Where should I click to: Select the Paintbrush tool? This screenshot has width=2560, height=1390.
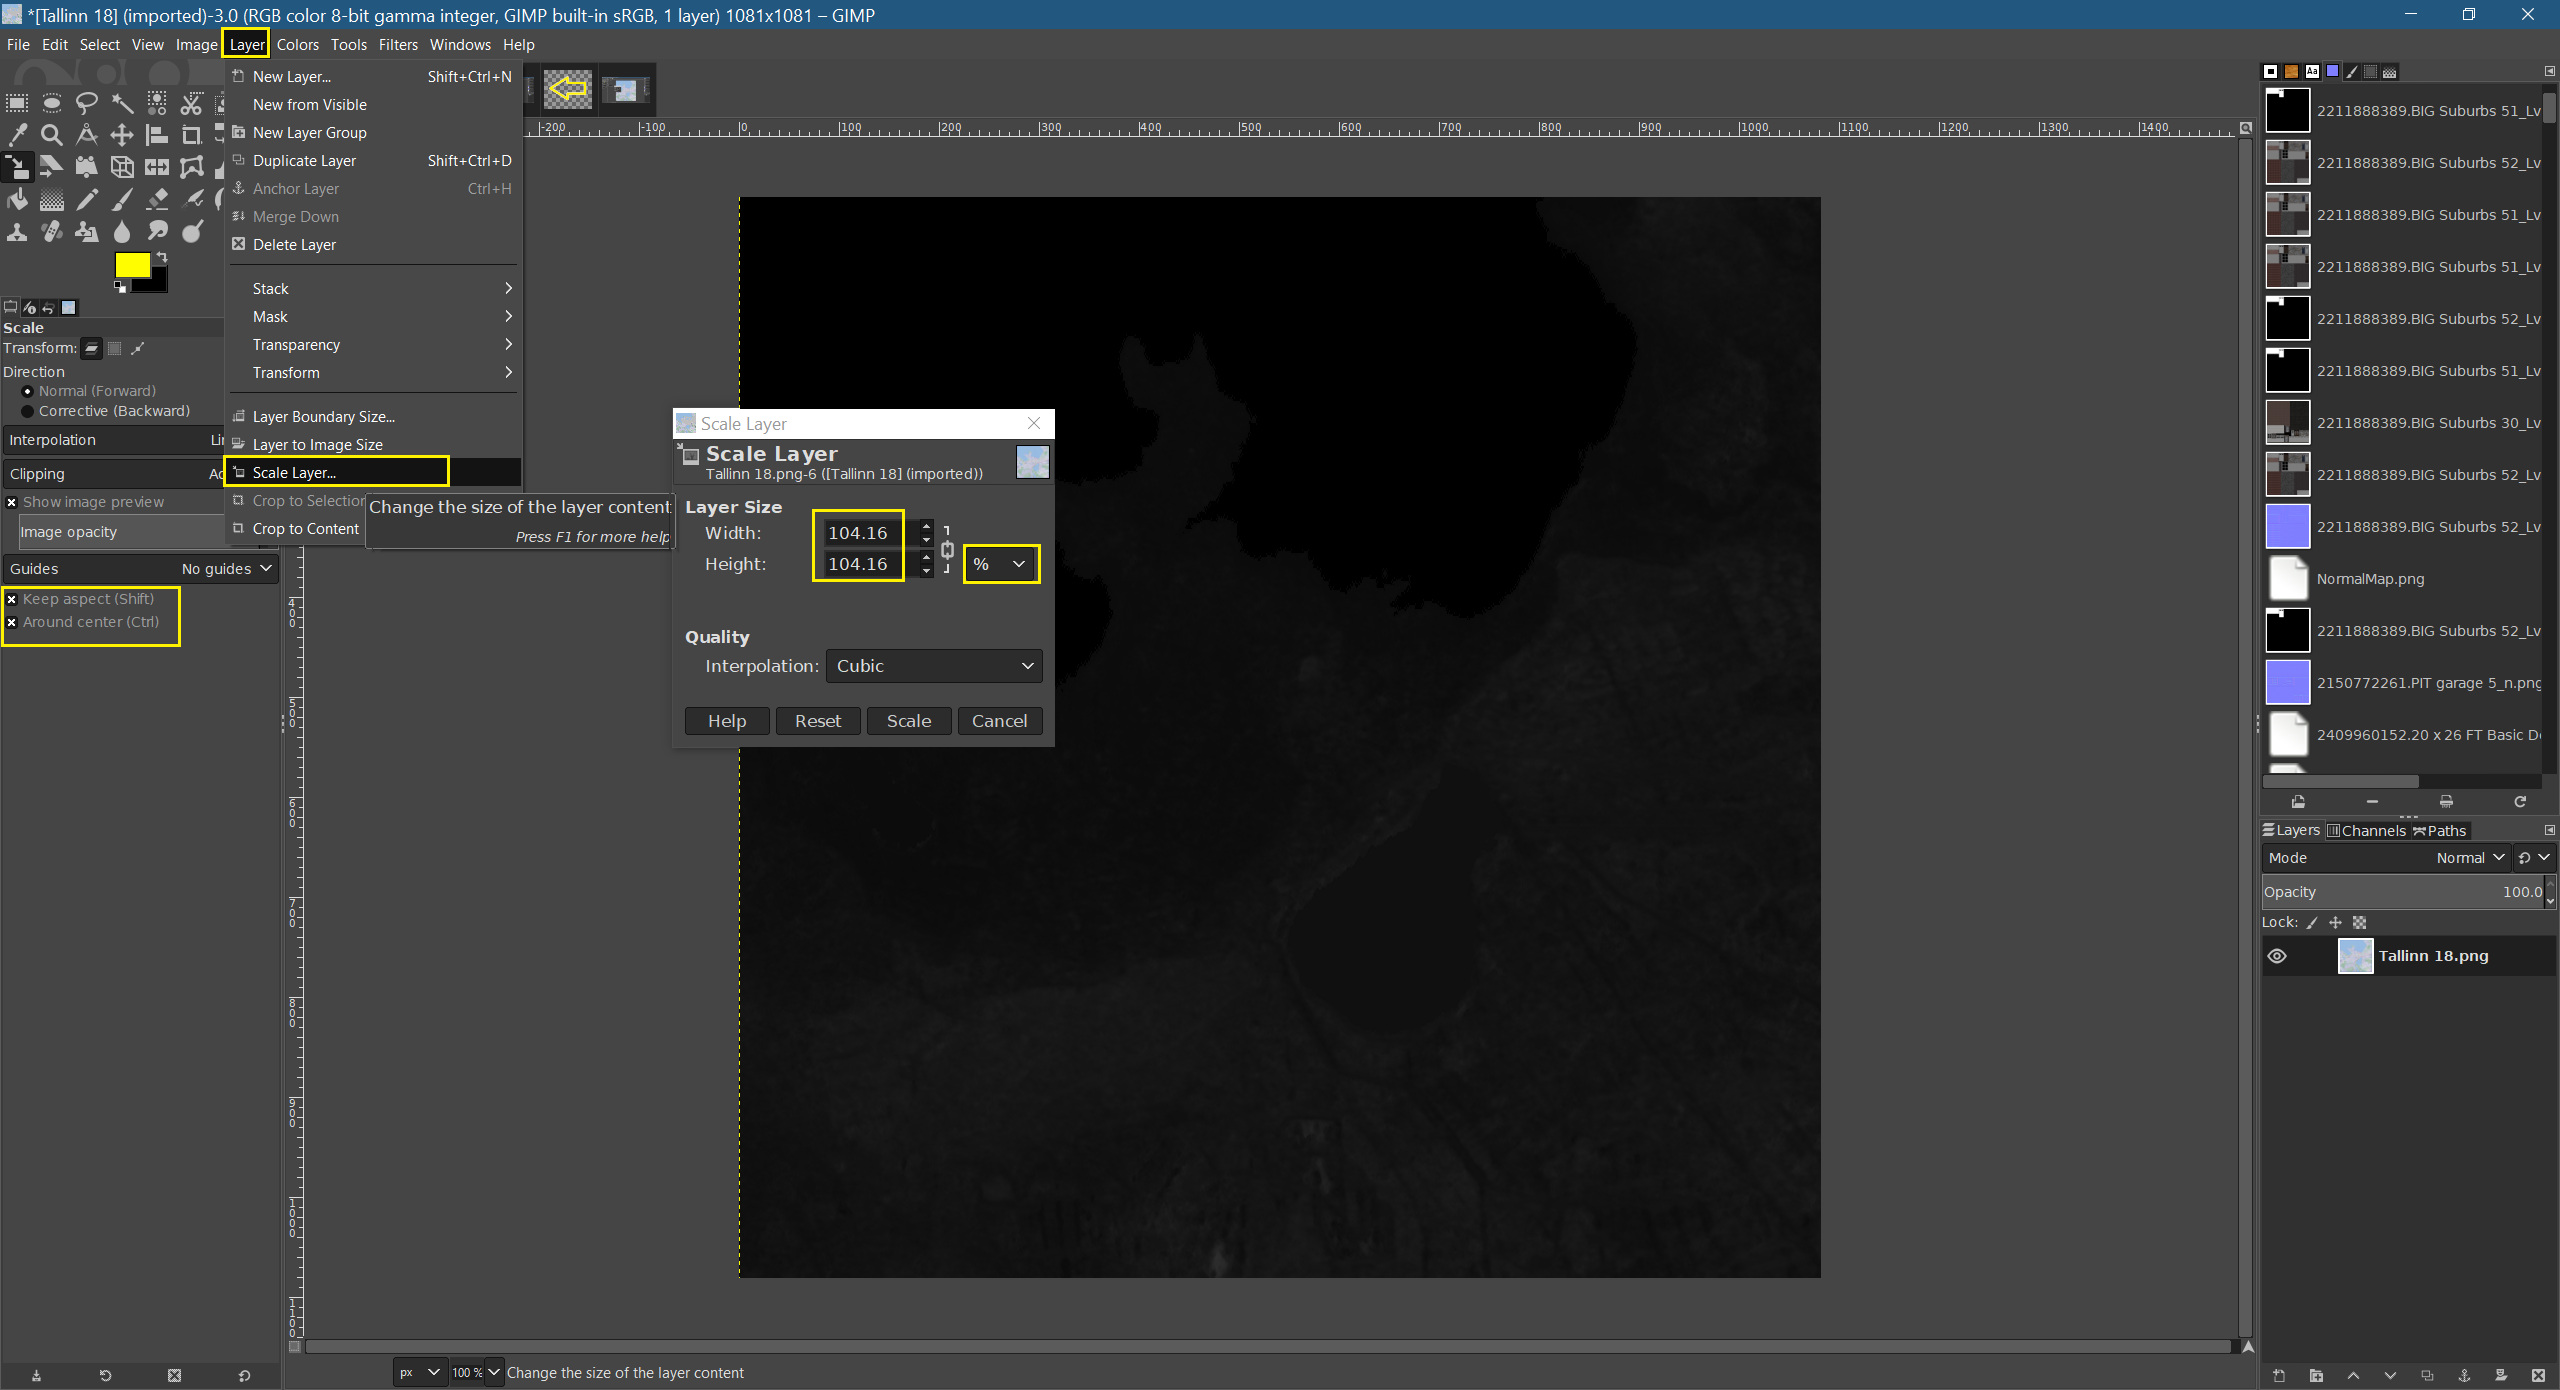(x=122, y=200)
